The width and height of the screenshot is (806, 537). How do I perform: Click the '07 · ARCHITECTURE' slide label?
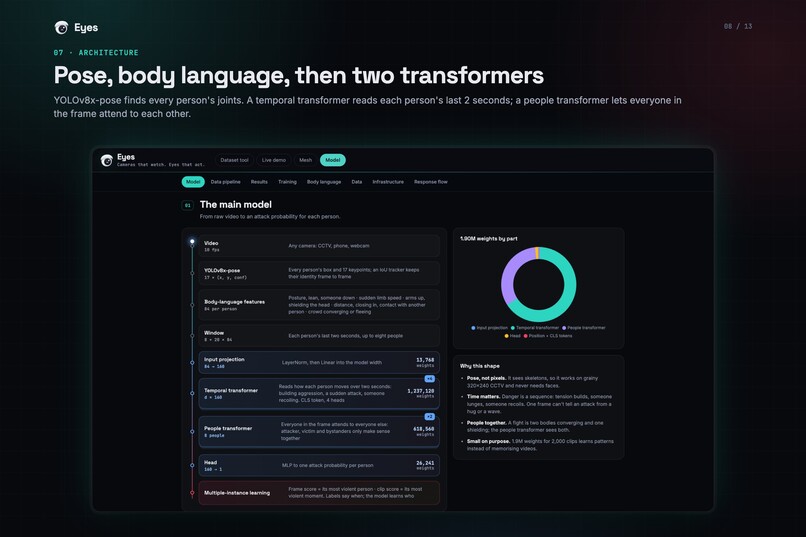96,52
